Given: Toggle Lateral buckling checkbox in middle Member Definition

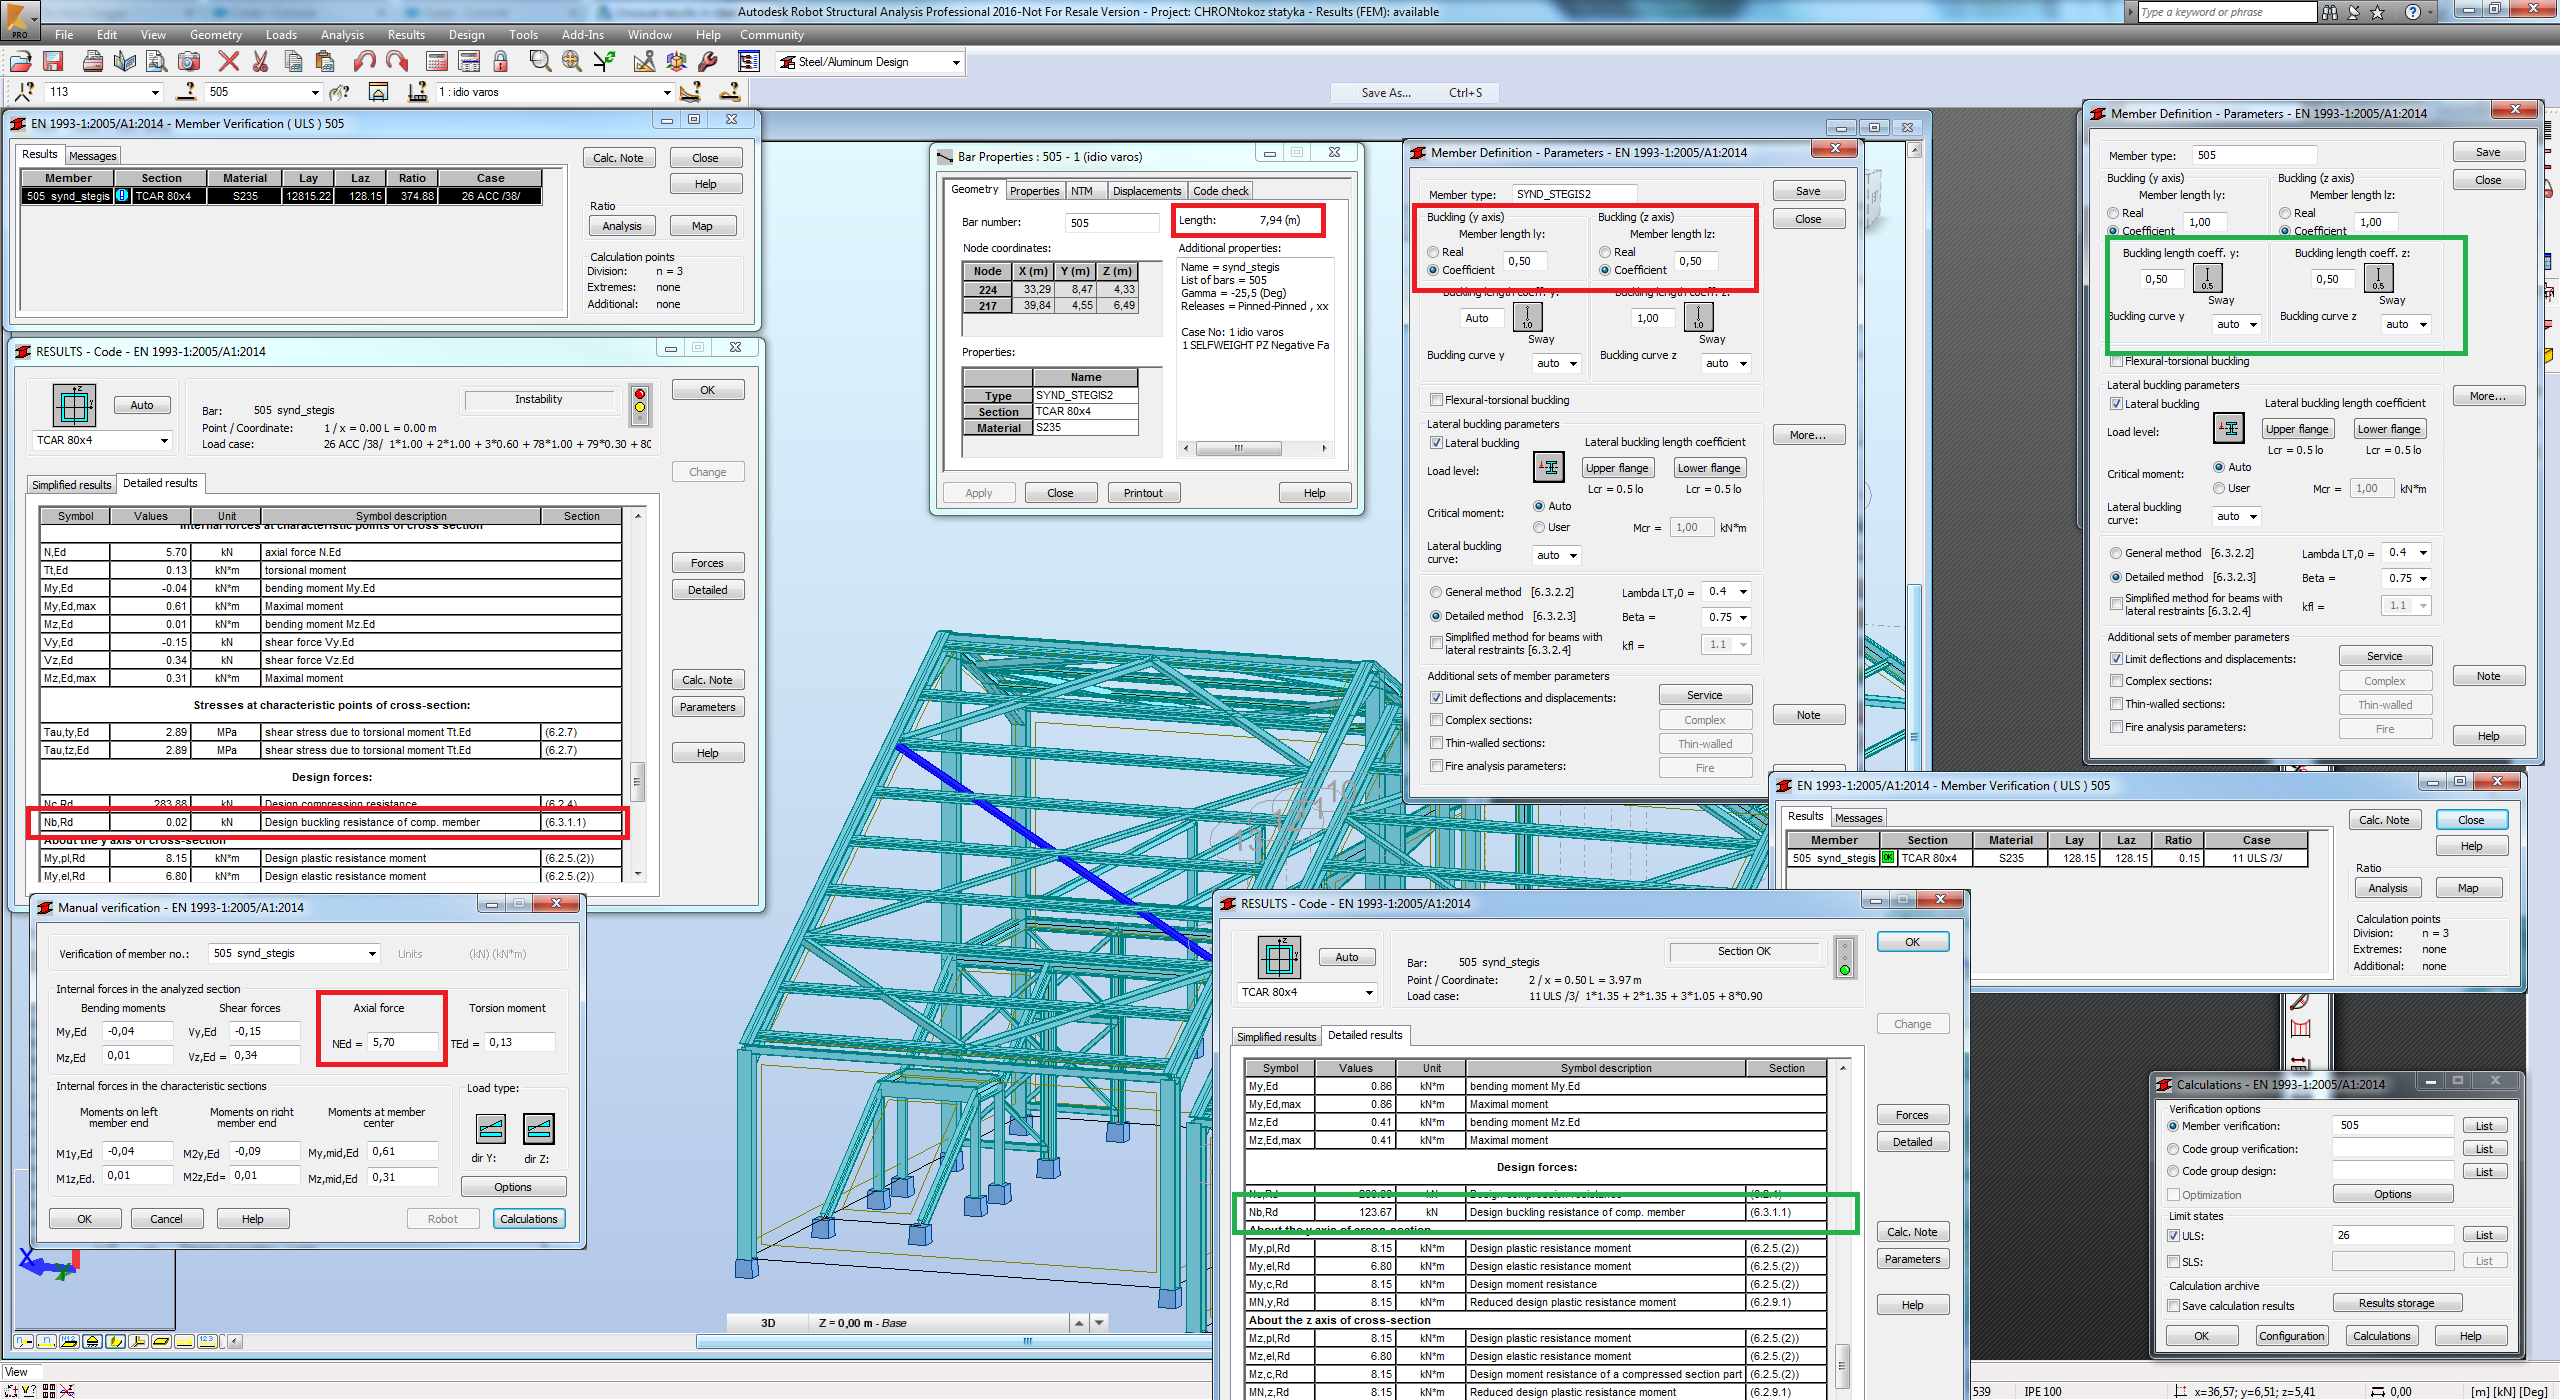Looking at the screenshot, I should (1436, 443).
